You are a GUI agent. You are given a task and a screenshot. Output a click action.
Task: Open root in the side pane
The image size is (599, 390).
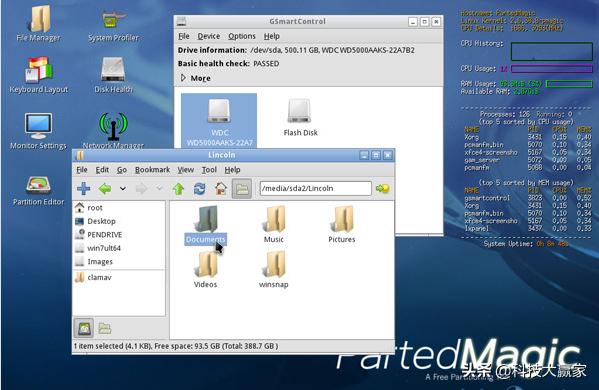pyautogui.click(x=119, y=208)
